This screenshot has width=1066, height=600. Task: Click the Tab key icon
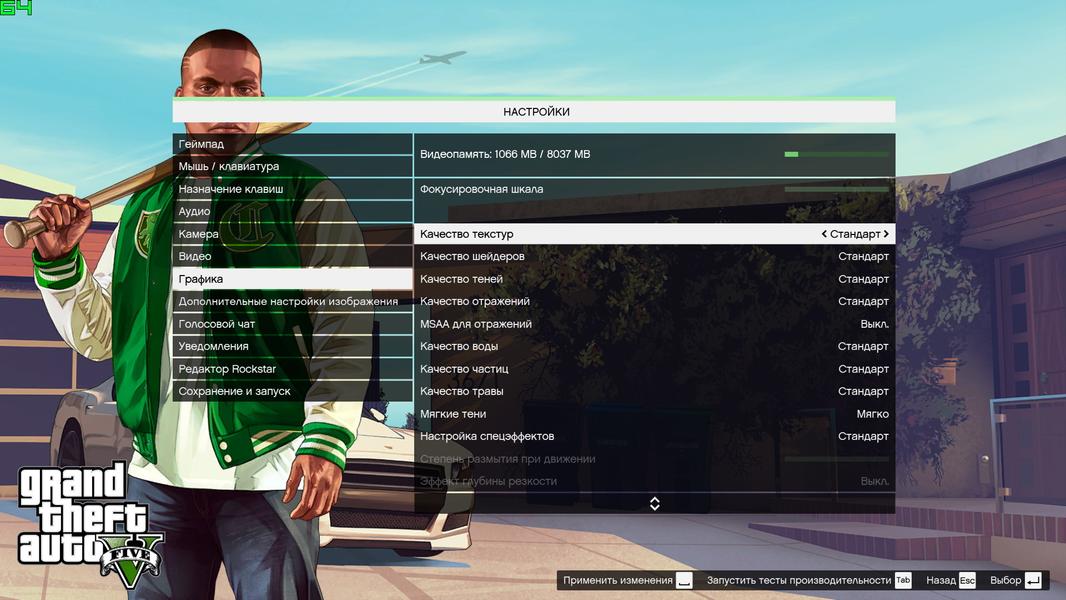pyautogui.click(x=903, y=580)
